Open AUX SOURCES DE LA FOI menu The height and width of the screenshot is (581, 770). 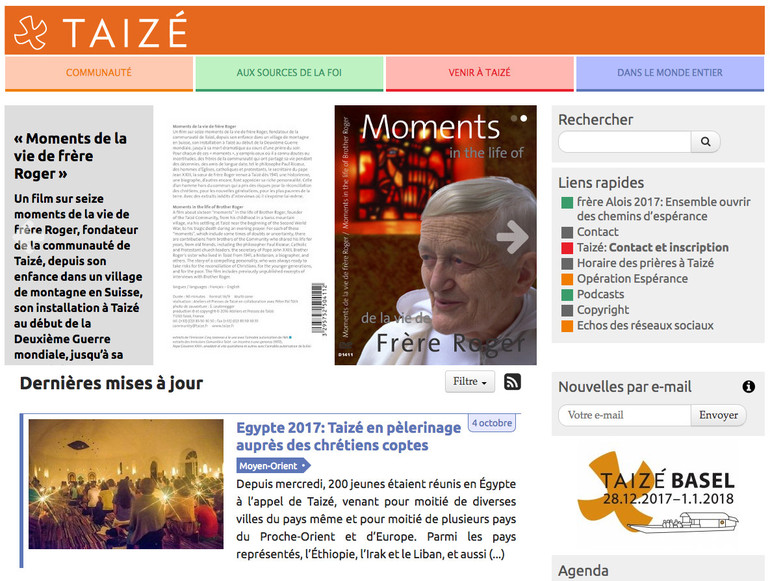[x=289, y=73]
